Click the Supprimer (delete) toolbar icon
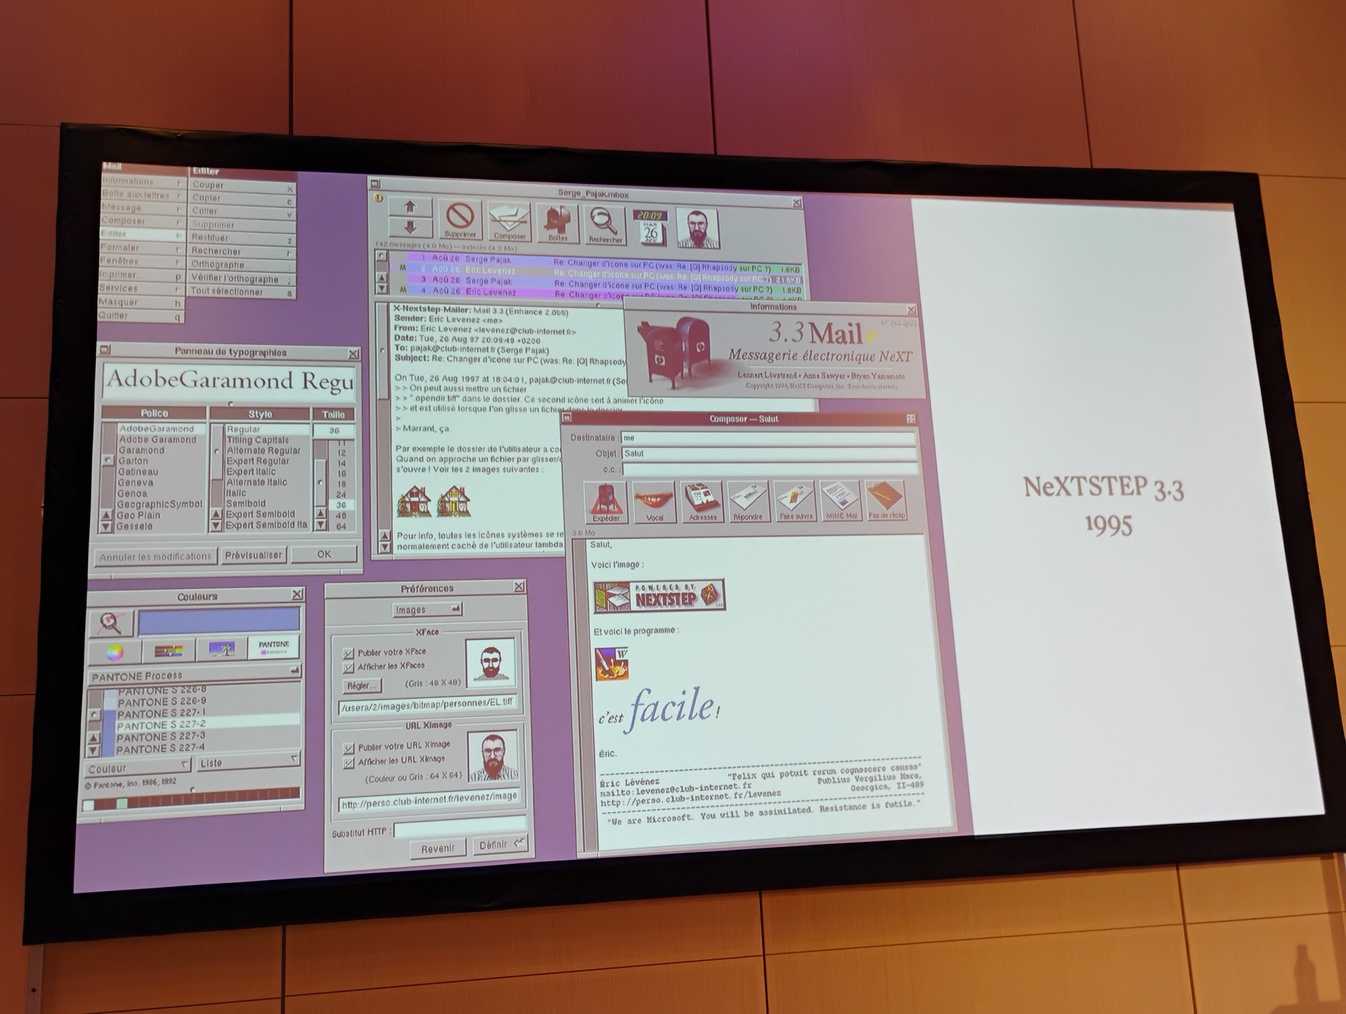Screen dimensions: 1346x1014 pos(460,221)
